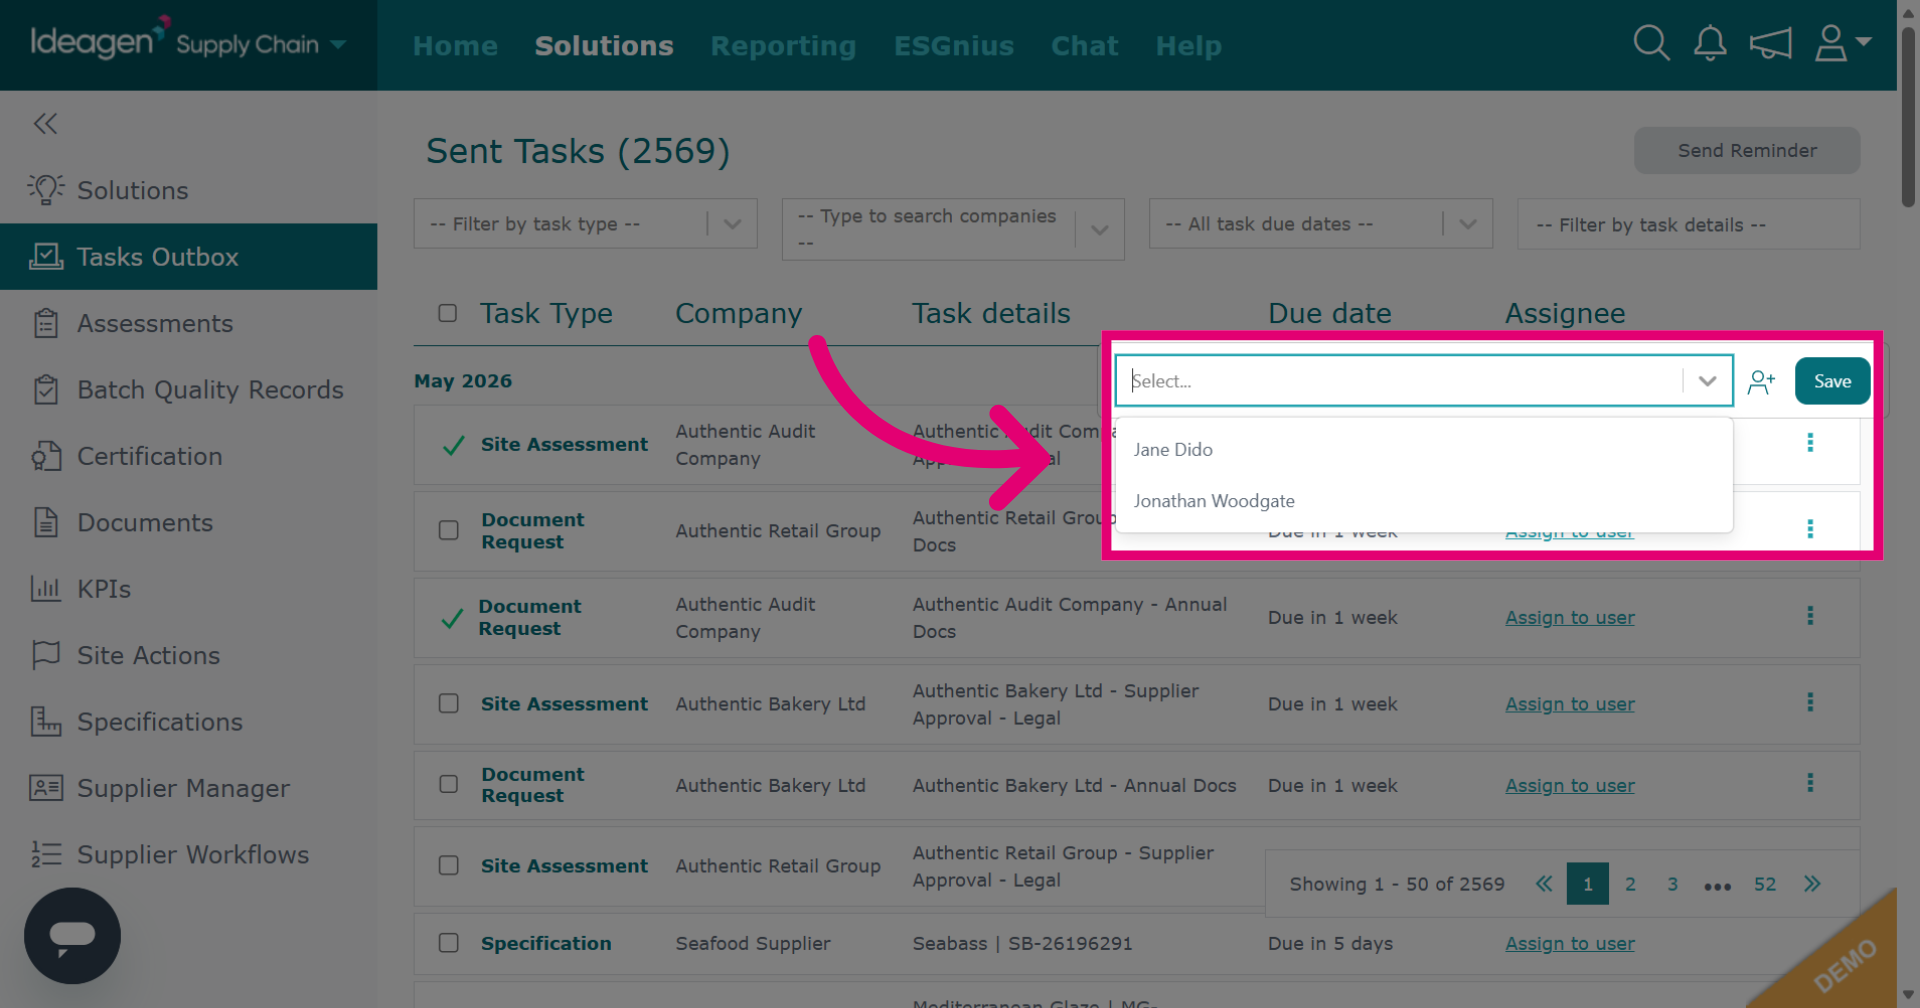Expand the search companies dropdown
The image size is (1920, 1008).
point(1100,230)
